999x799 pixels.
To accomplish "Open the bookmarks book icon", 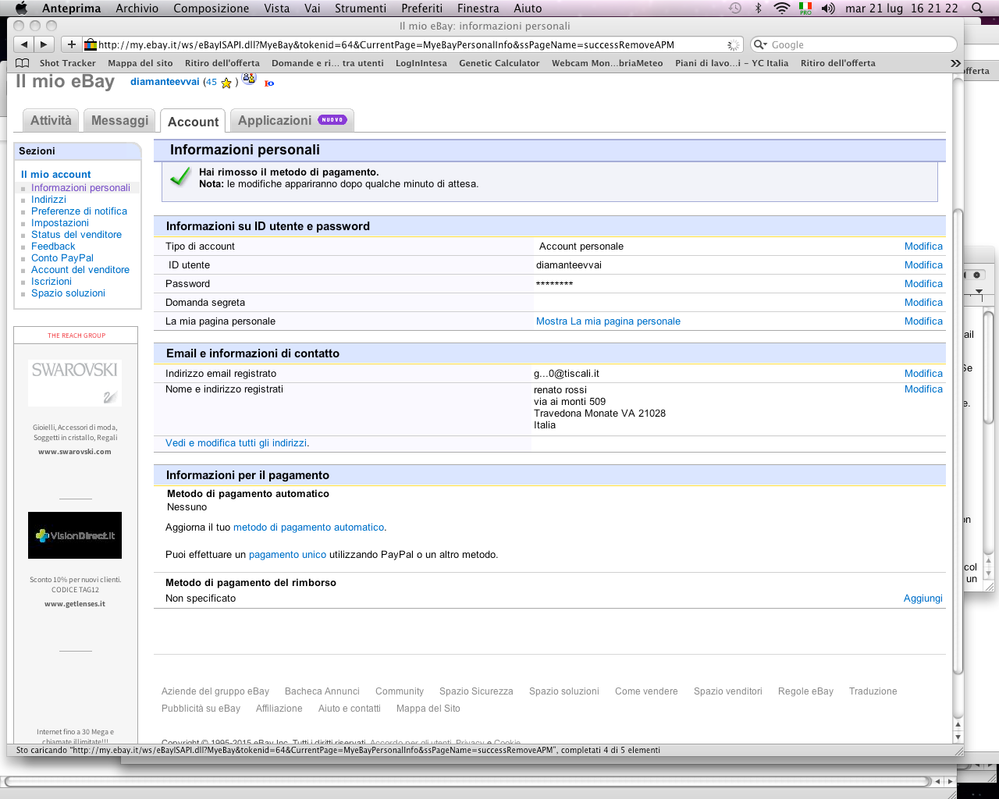I will [x=22, y=63].
